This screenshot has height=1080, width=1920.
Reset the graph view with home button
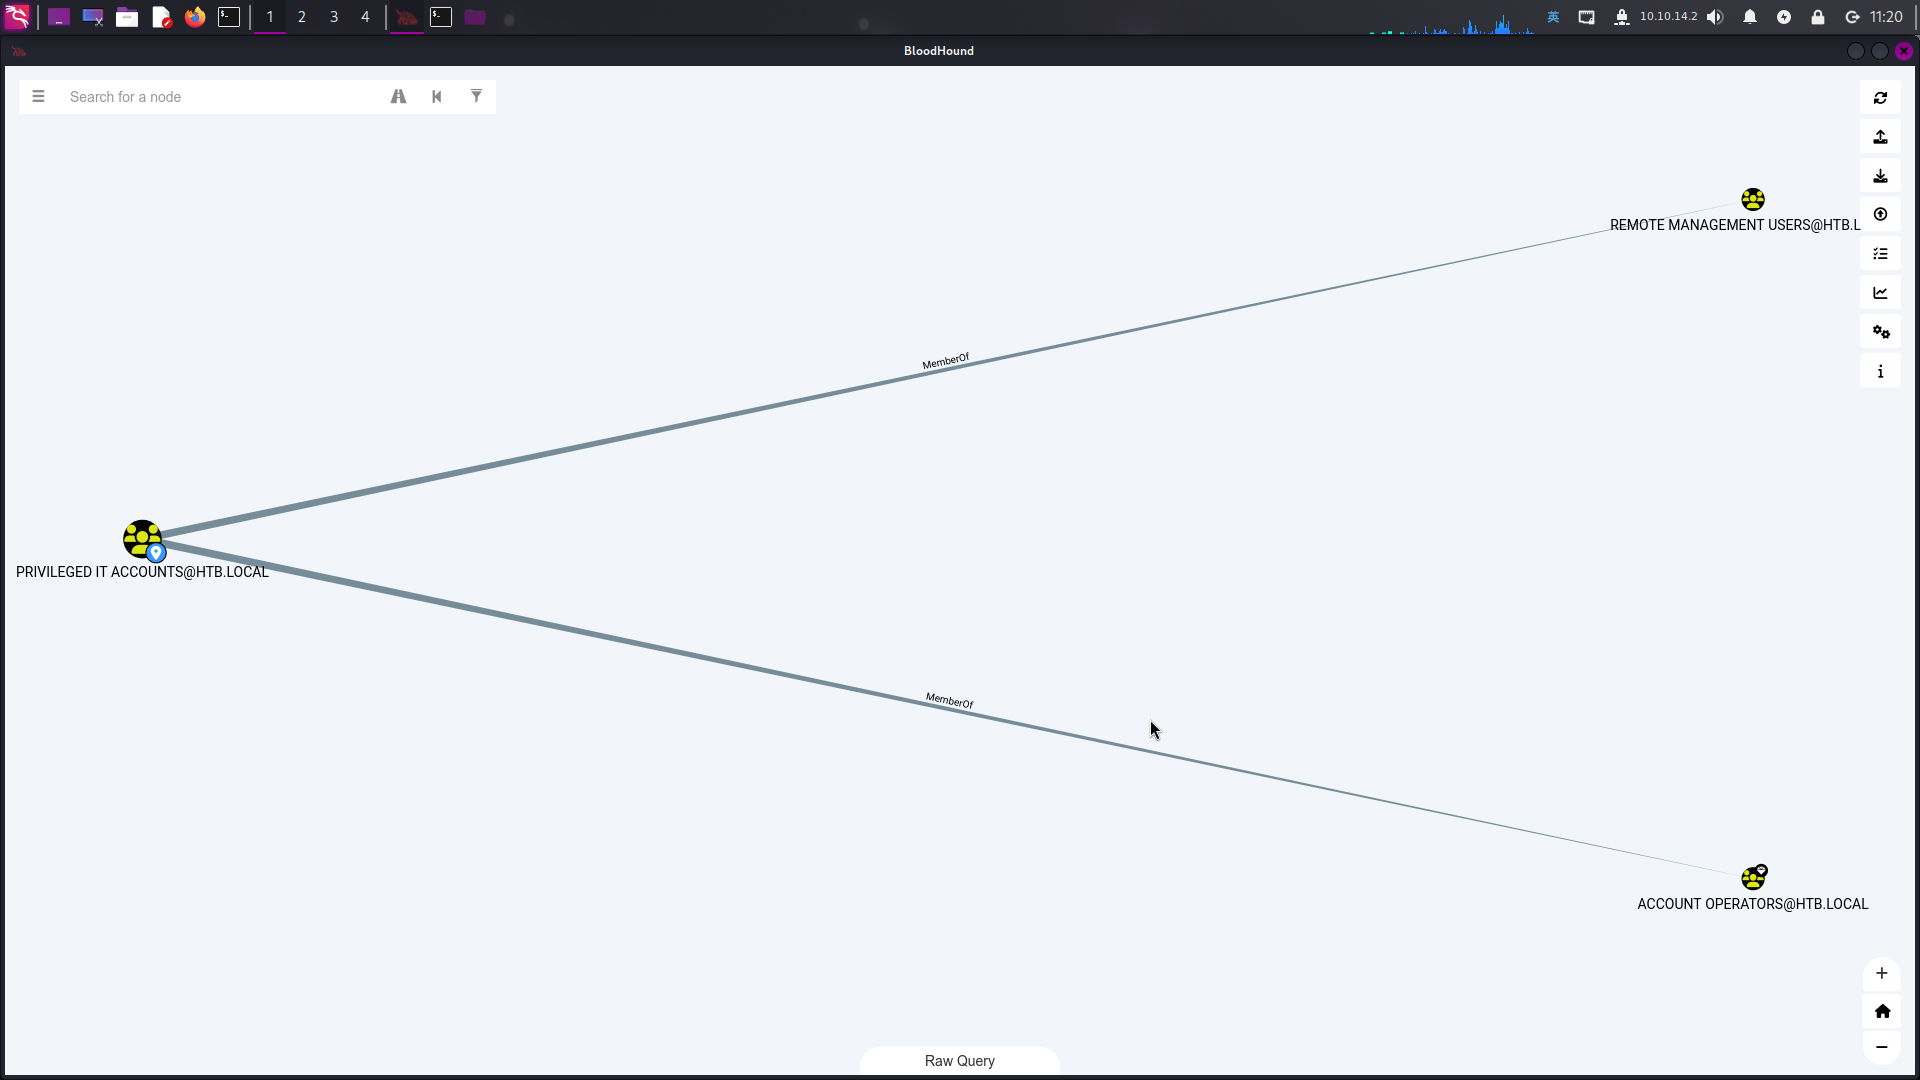[x=1881, y=1011]
